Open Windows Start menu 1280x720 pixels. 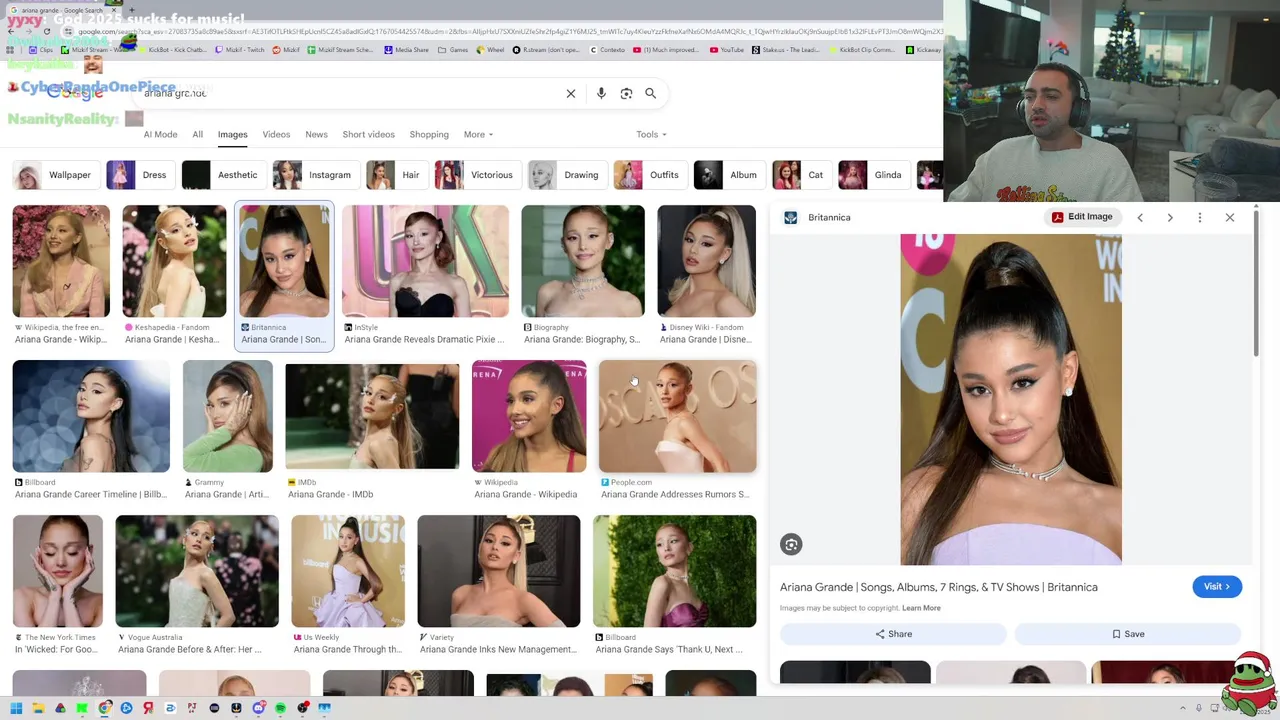[16, 708]
